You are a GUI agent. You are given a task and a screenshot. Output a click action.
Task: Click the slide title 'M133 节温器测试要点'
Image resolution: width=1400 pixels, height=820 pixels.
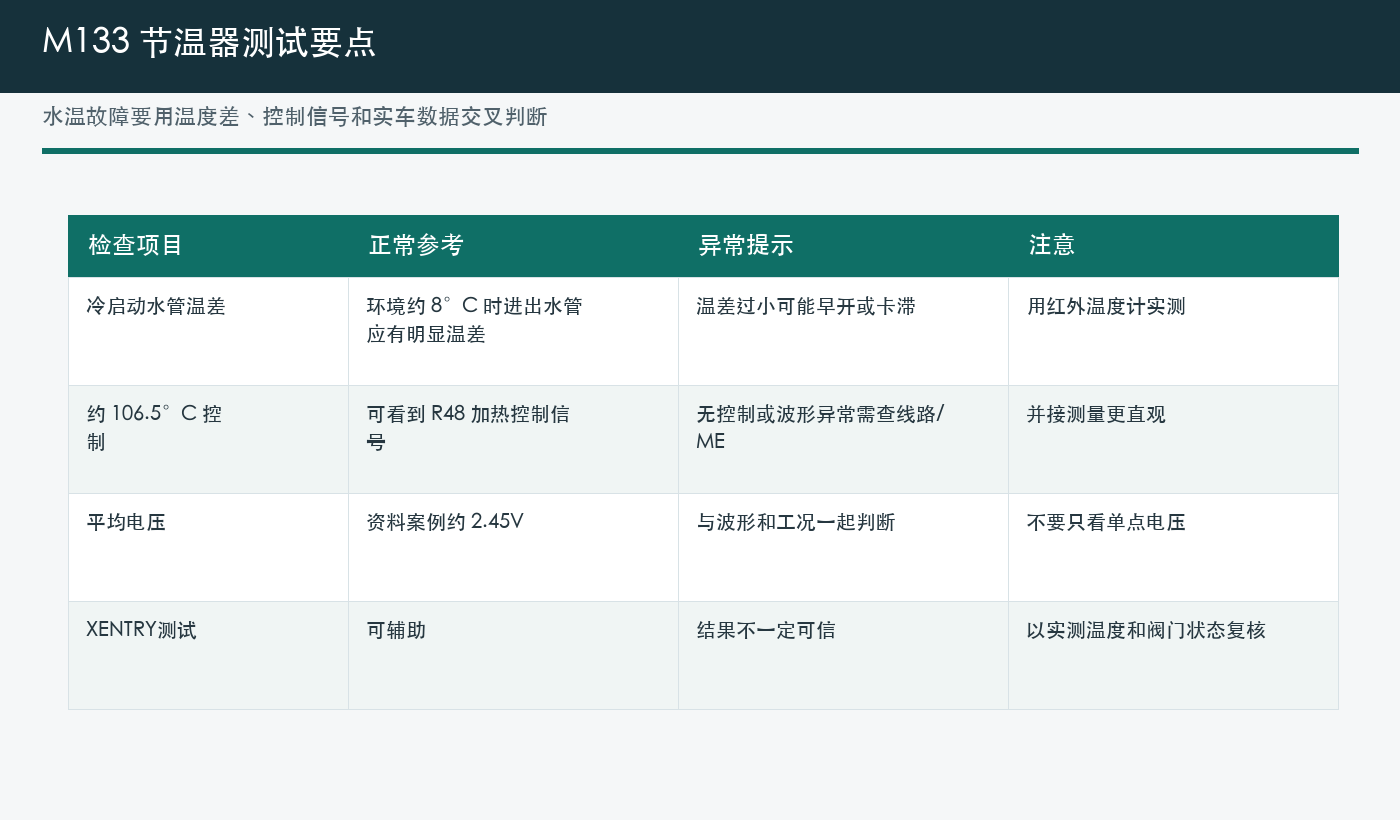coord(209,43)
